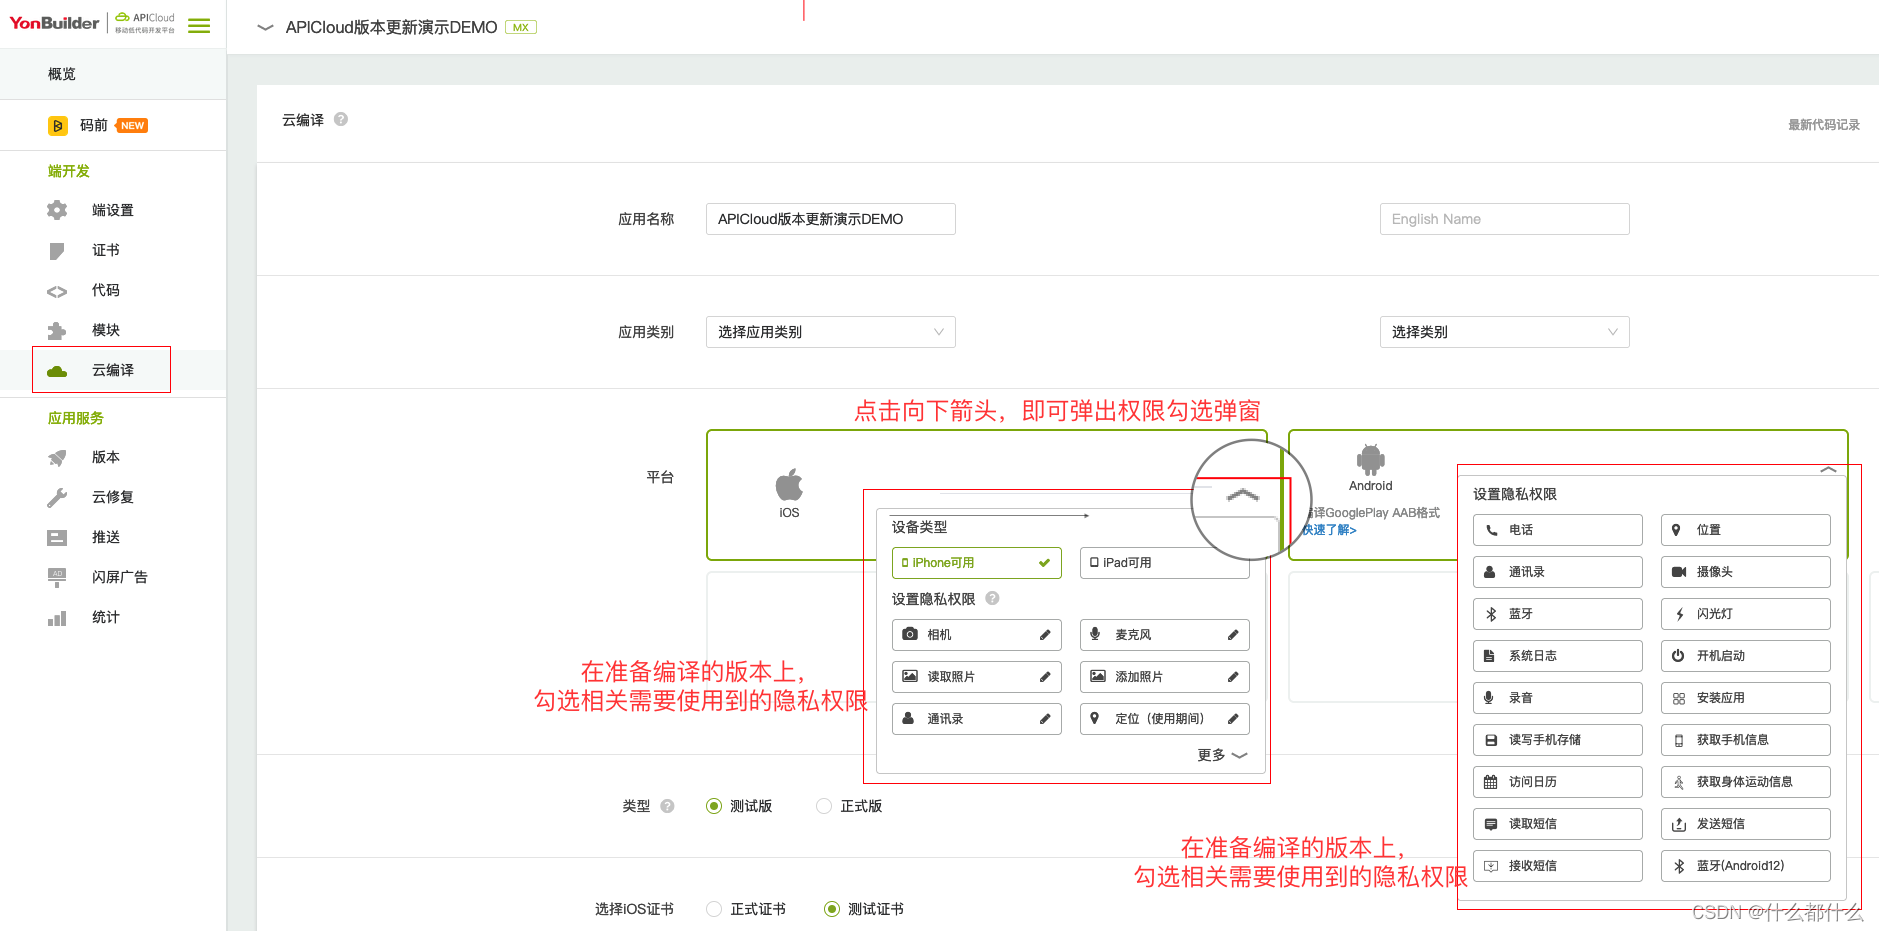Edit the 添加照片 permission pencil icon
The width and height of the screenshot is (1879, 931).
tap(1233, 677)
